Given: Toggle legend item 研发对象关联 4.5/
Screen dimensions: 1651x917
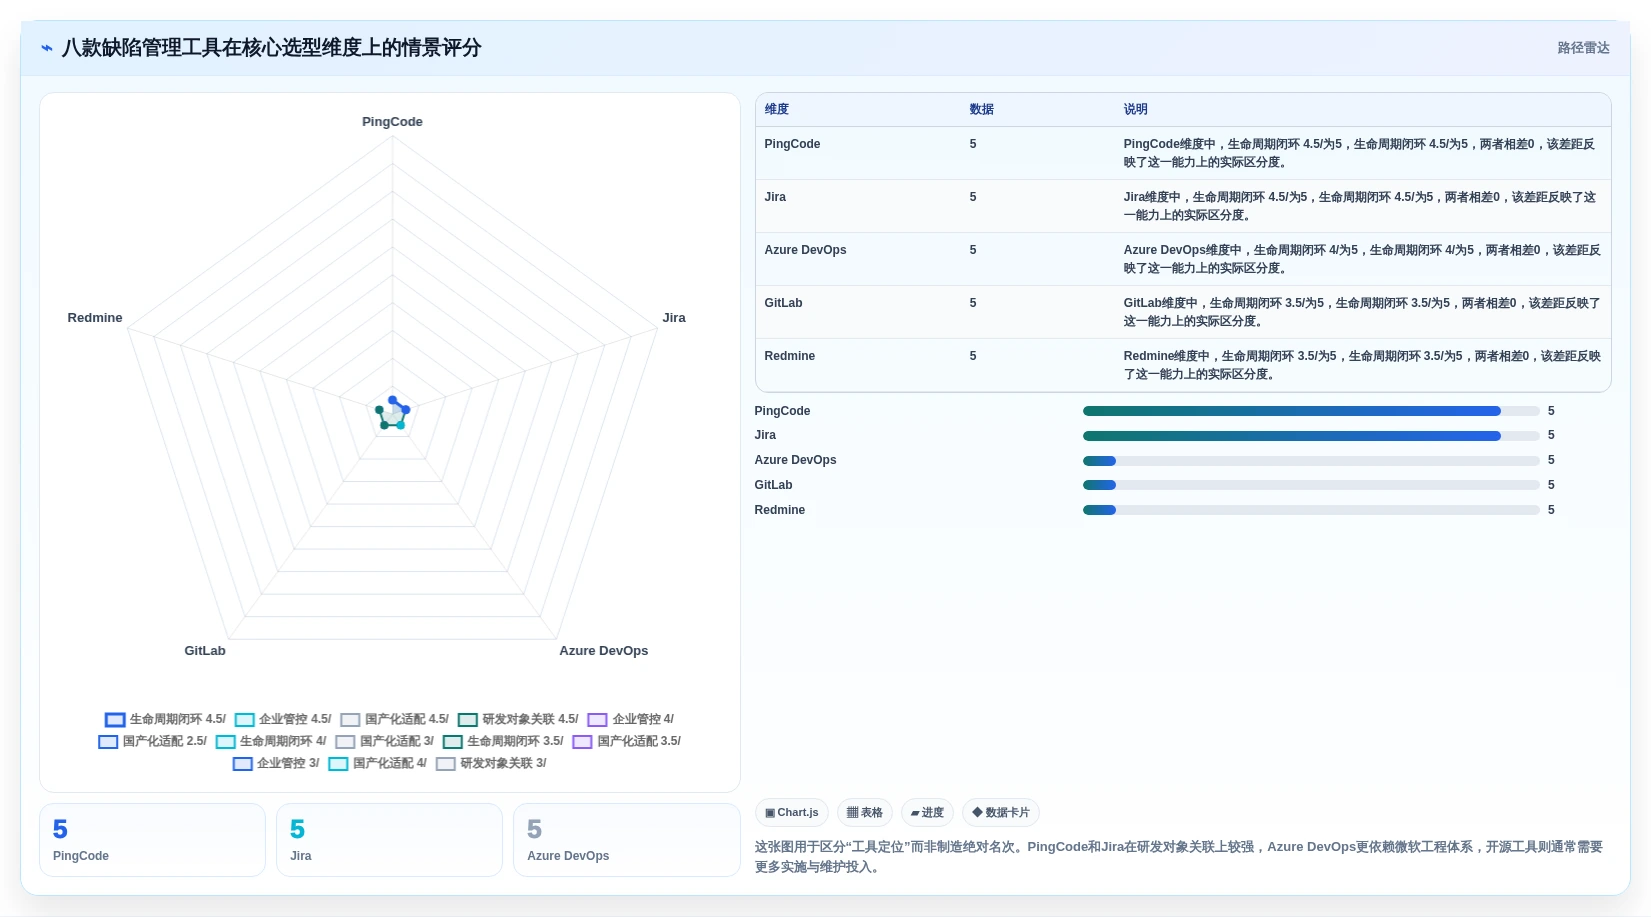Looking at the screenshot, I should point(518,719).
